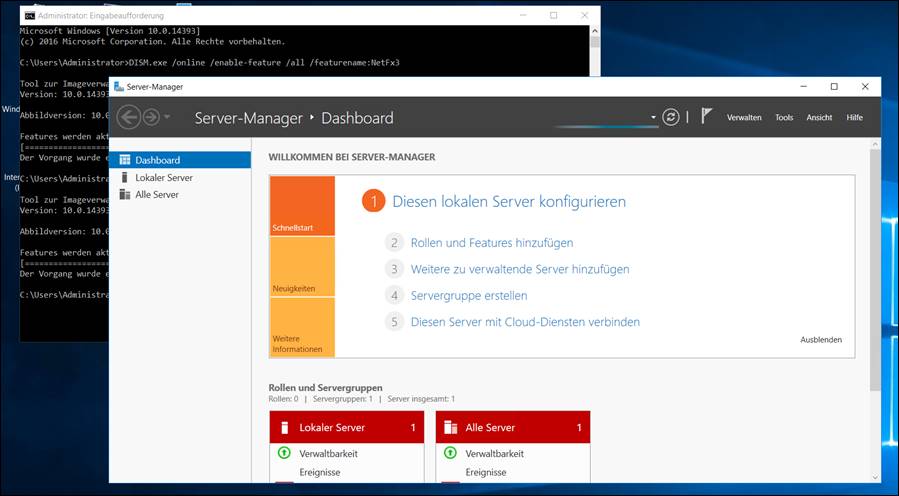Select Lokaler Server in the left navigation
Screen dimensions: 899x496
(164, 177)
